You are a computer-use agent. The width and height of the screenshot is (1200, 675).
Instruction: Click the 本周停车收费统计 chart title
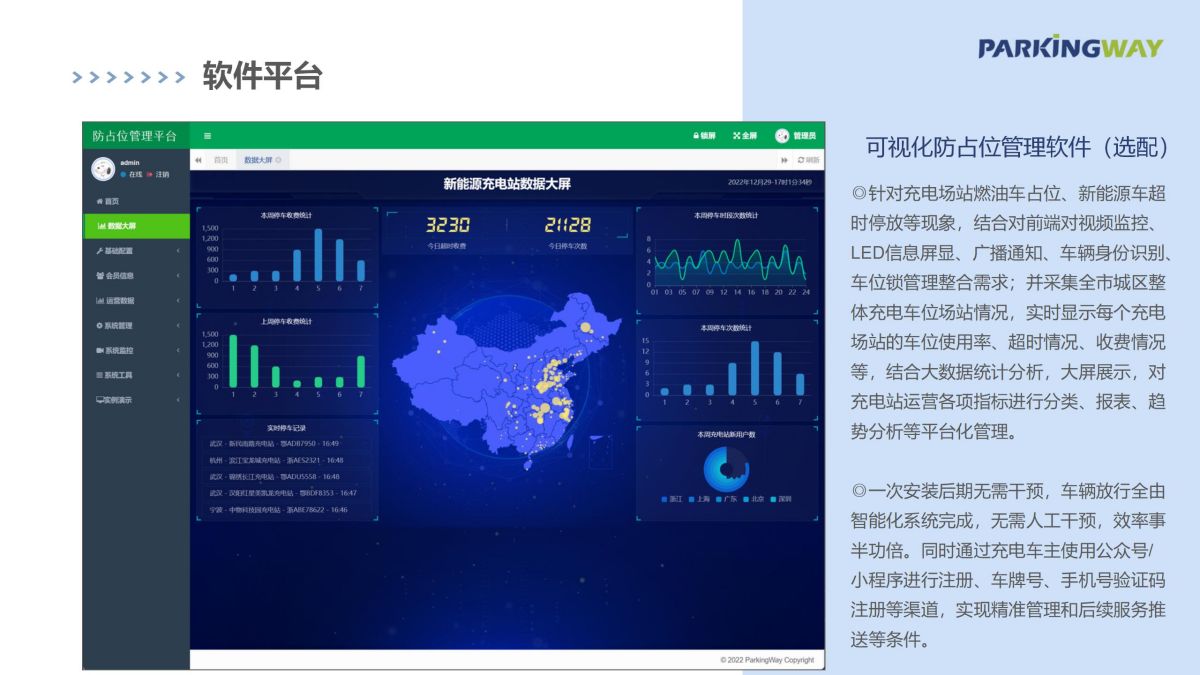(286, 214)
